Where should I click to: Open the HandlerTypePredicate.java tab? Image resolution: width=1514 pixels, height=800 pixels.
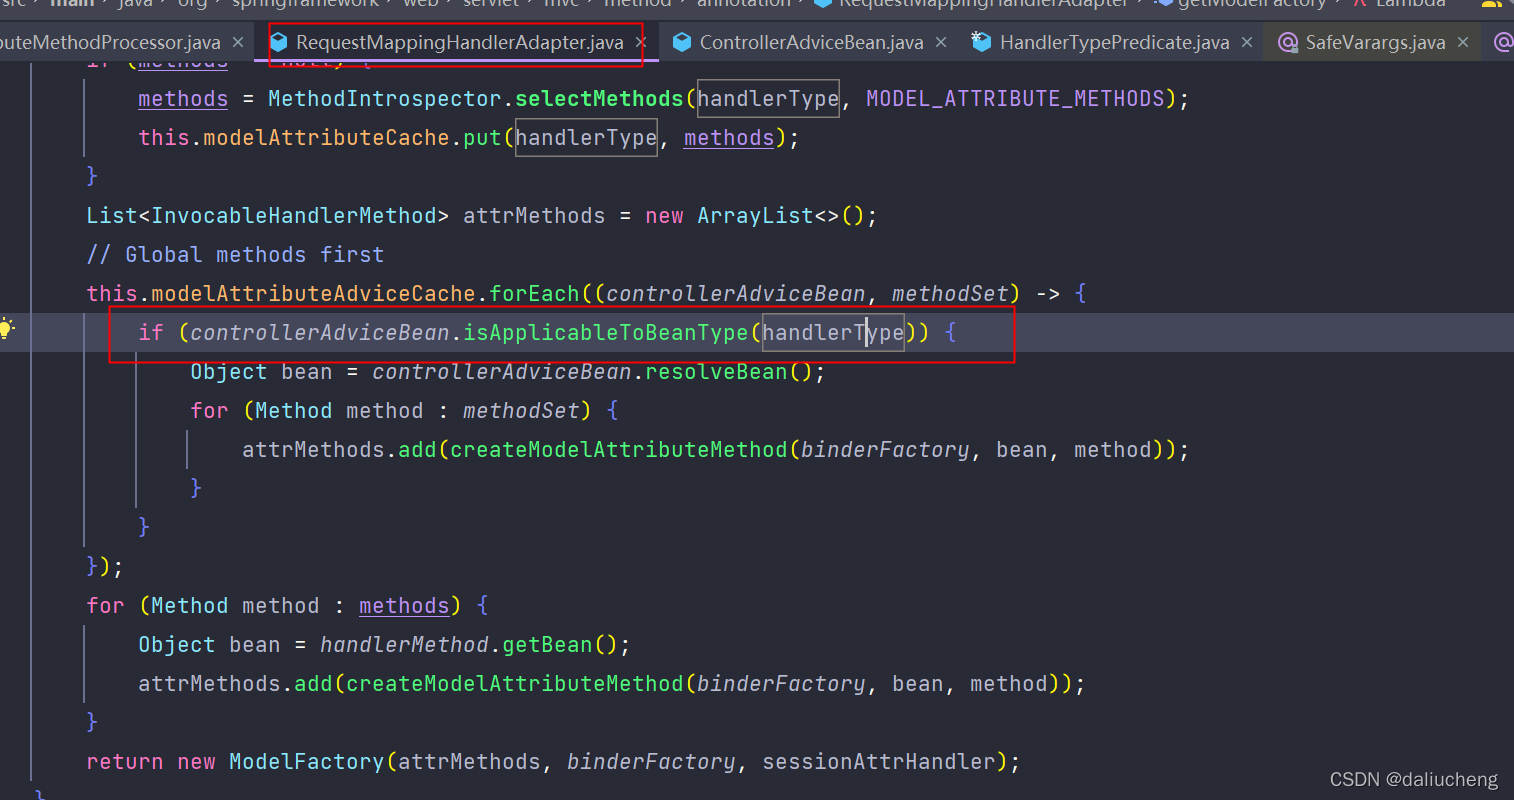1114,42
